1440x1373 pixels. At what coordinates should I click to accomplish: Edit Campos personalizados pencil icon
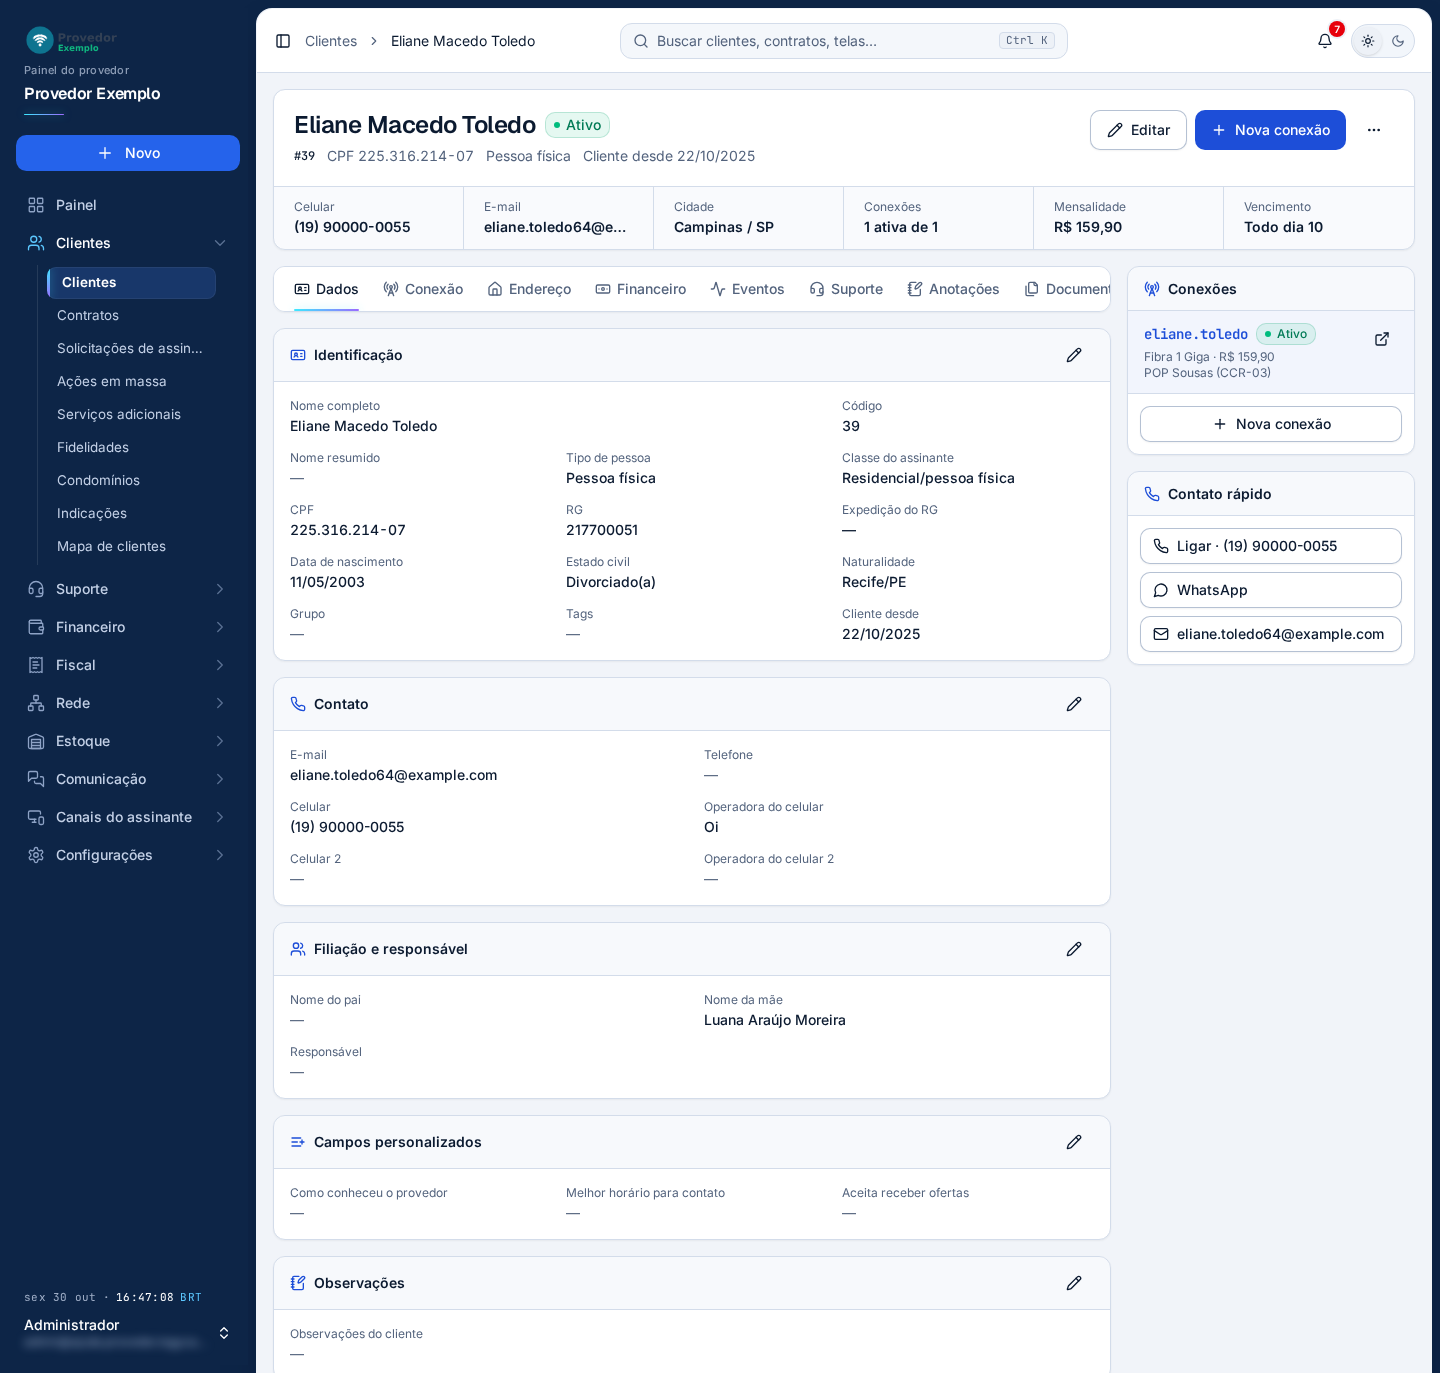pos(1074,1142)
